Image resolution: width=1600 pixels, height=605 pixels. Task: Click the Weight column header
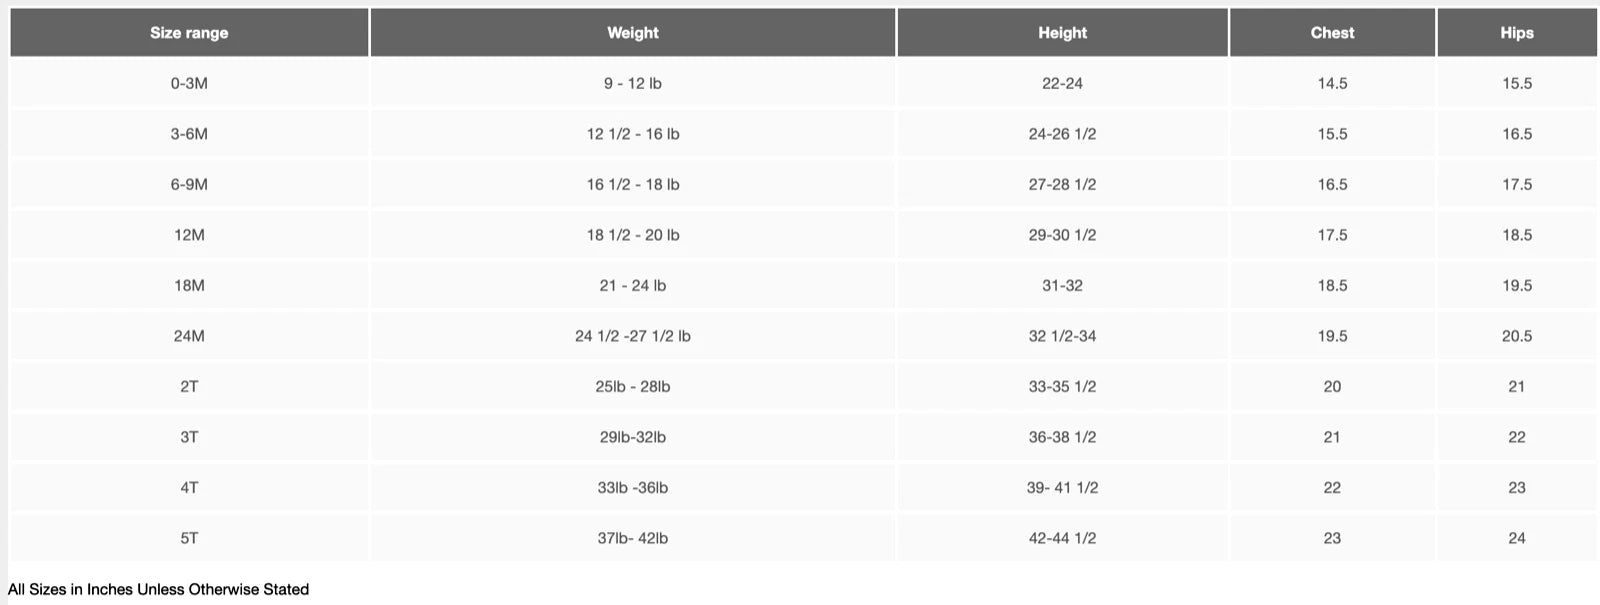[632, 33]
